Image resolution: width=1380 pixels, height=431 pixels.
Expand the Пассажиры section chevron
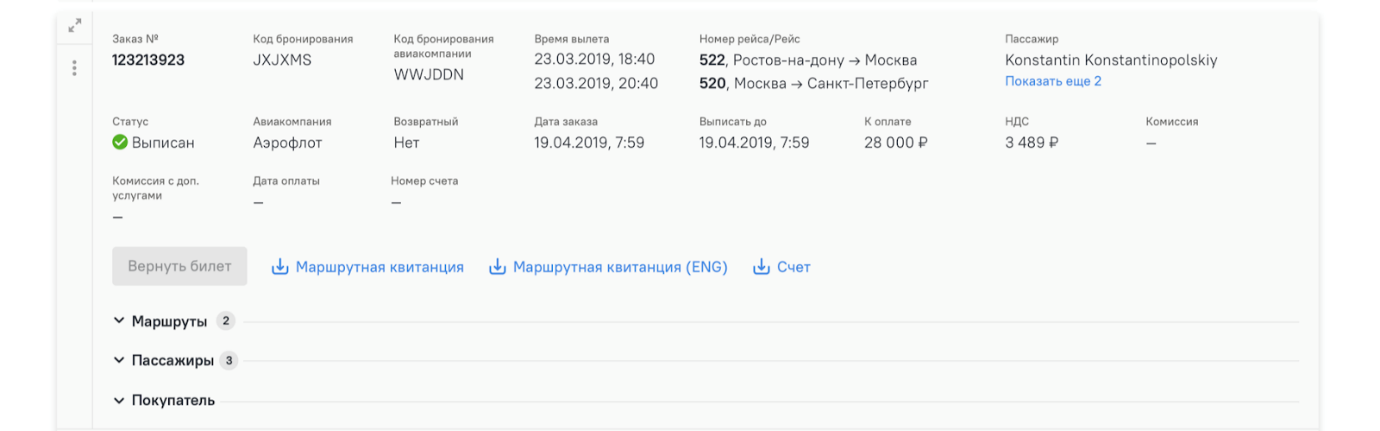point(119,360)
